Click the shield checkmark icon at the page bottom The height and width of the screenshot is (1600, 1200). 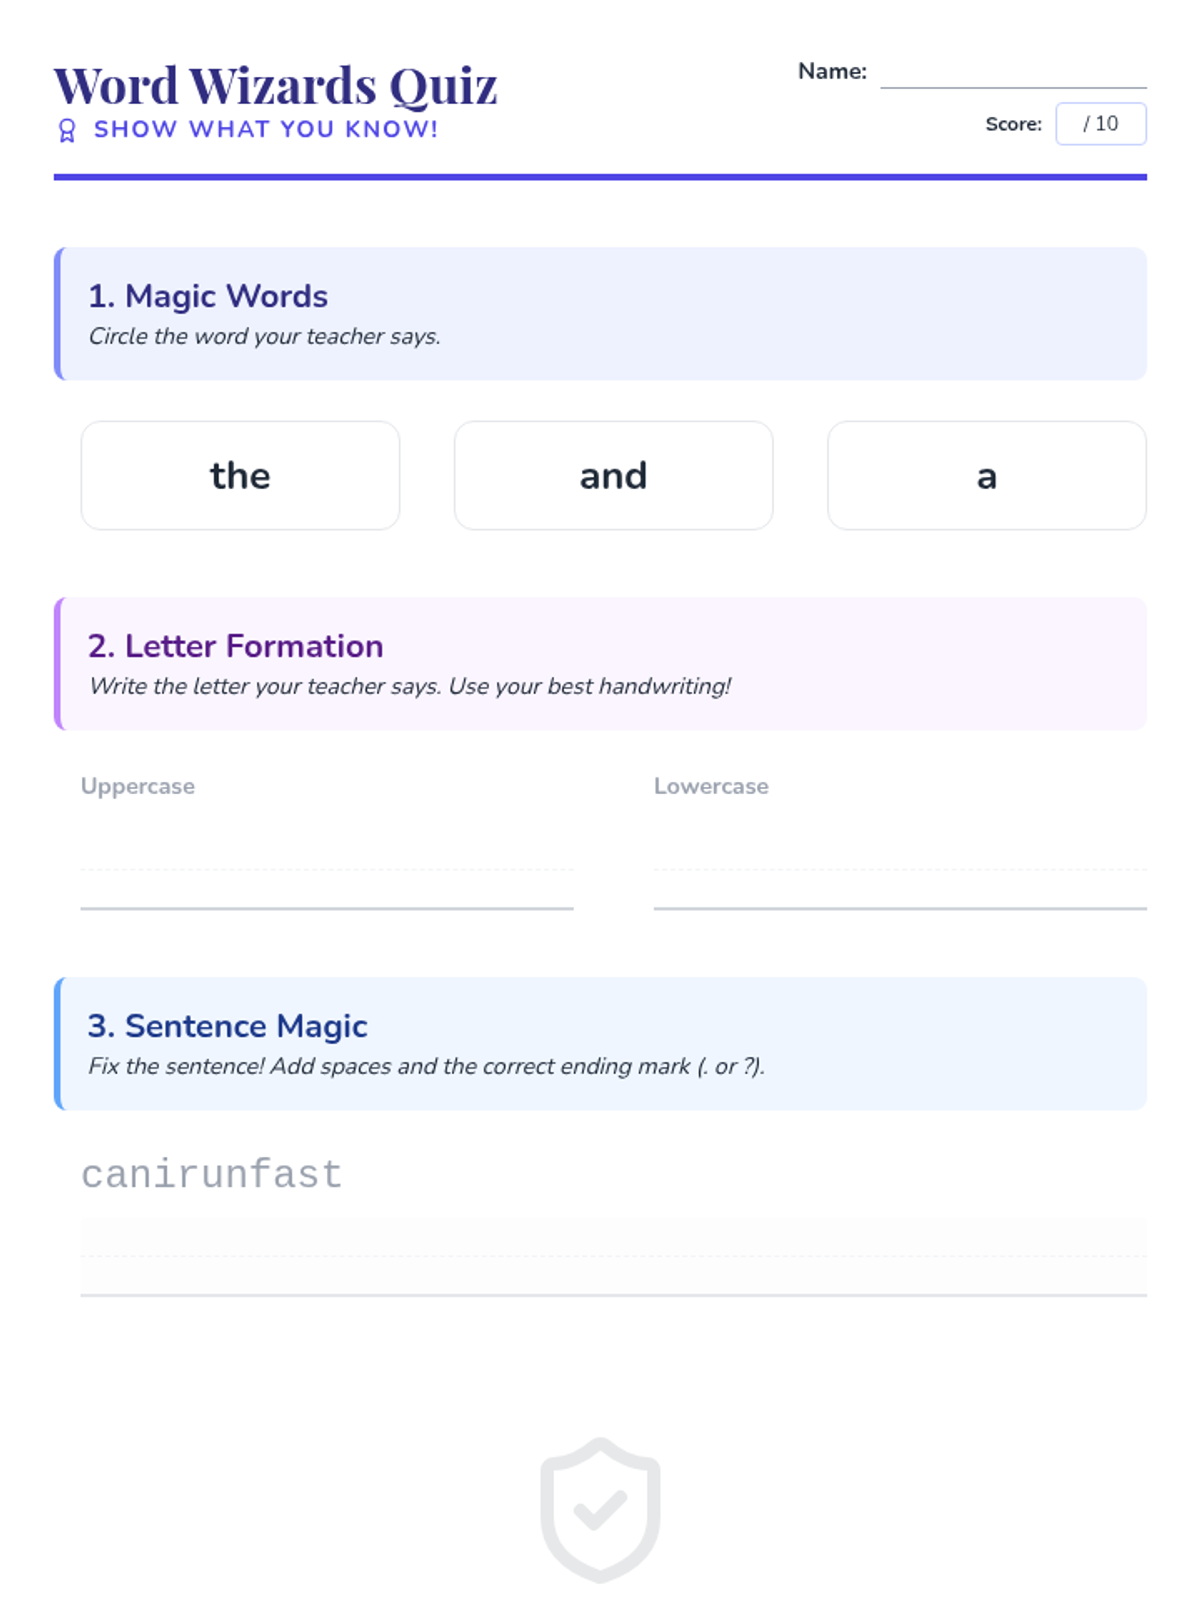(x=600, y=1510)
